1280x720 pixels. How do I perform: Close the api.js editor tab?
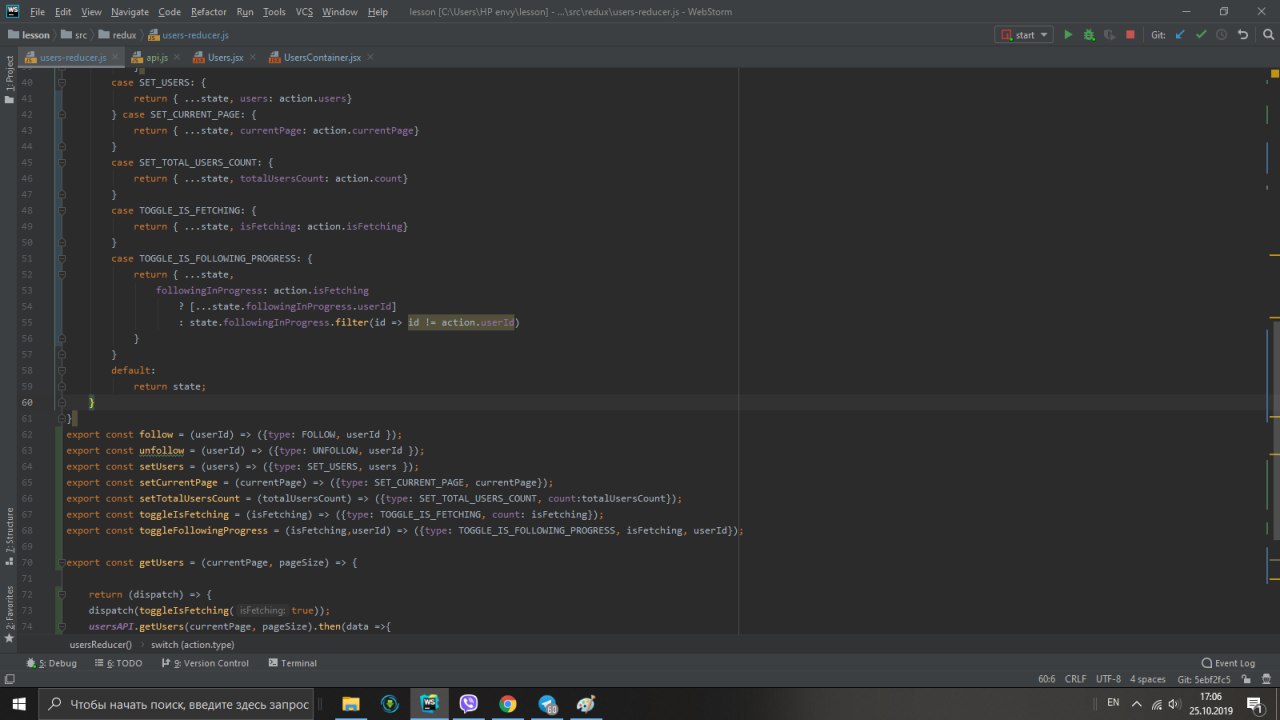pyautogui.click(x=176, y=58)
